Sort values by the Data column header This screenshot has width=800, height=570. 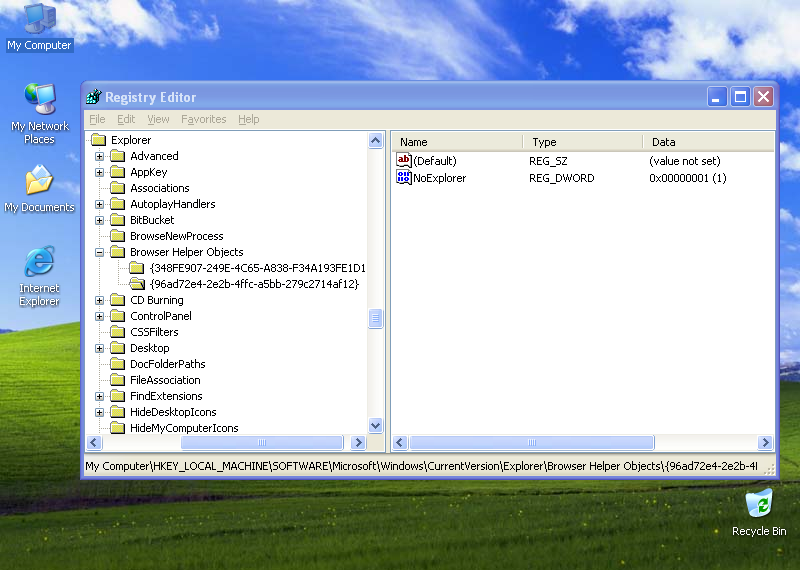708,142
